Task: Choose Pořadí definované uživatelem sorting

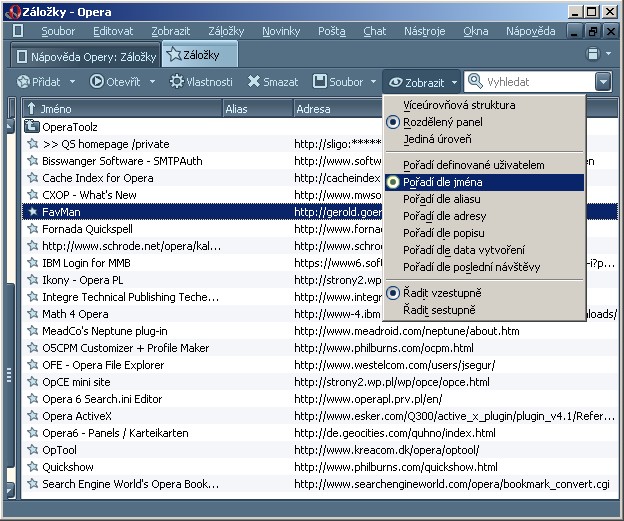Action: (x=484, y=165)
